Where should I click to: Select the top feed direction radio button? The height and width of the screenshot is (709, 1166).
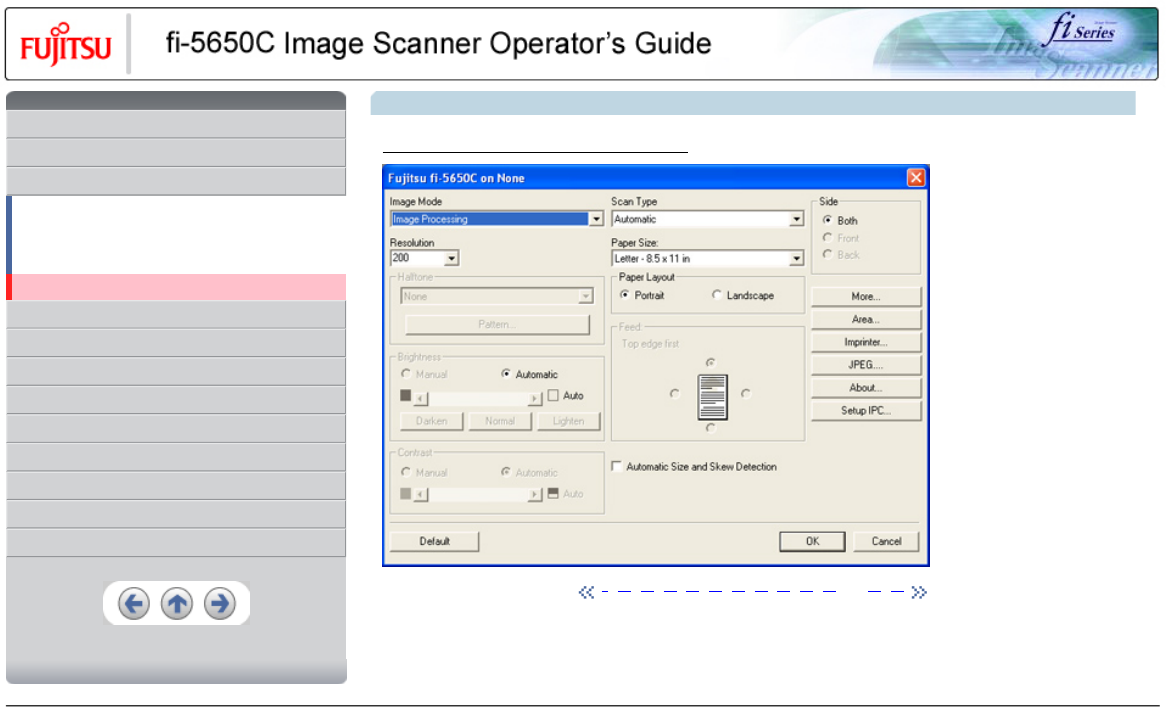pos(711,362)
